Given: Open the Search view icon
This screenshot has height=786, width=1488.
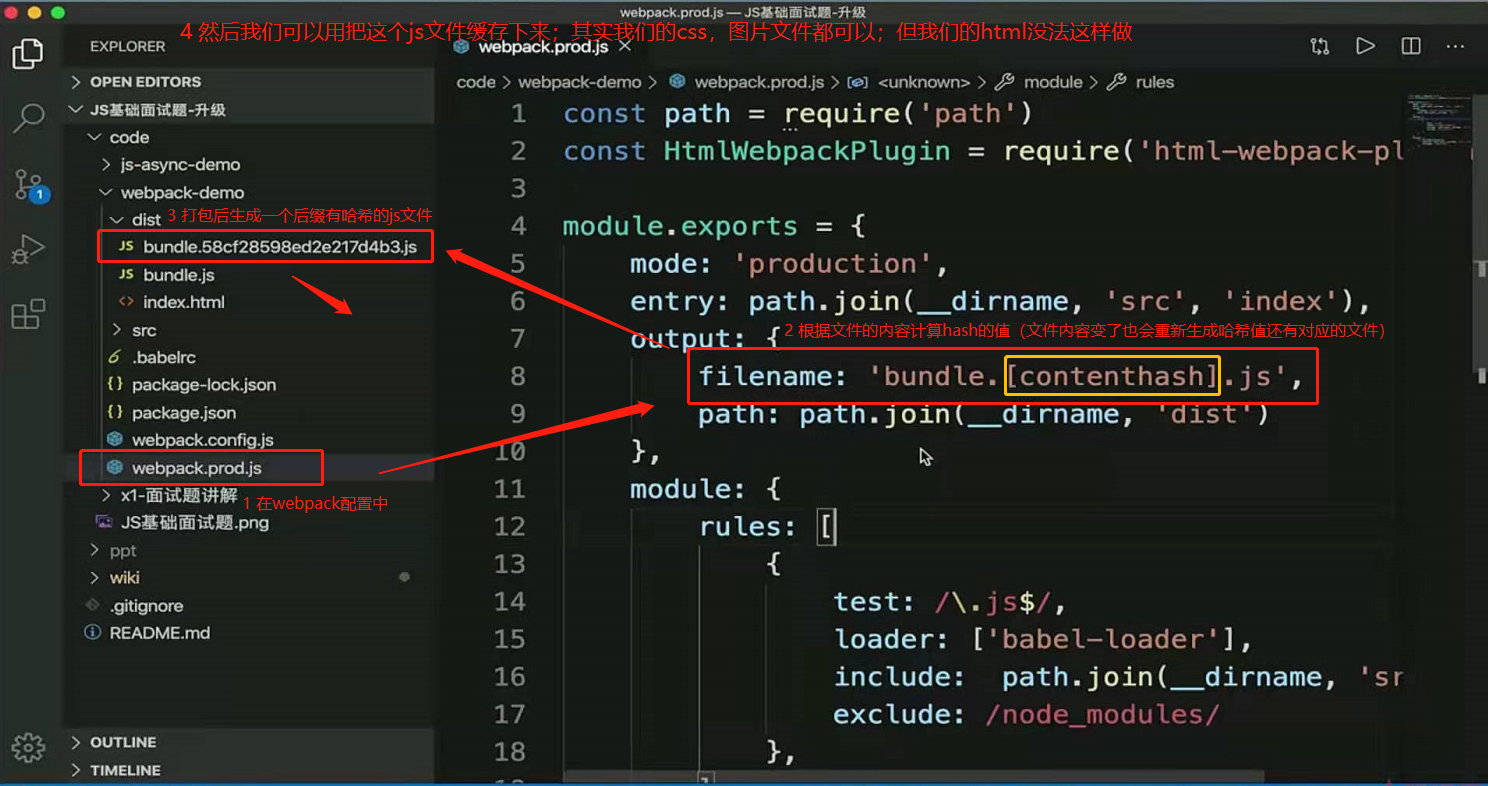Looking at the screenshot, I should [28, 118].
